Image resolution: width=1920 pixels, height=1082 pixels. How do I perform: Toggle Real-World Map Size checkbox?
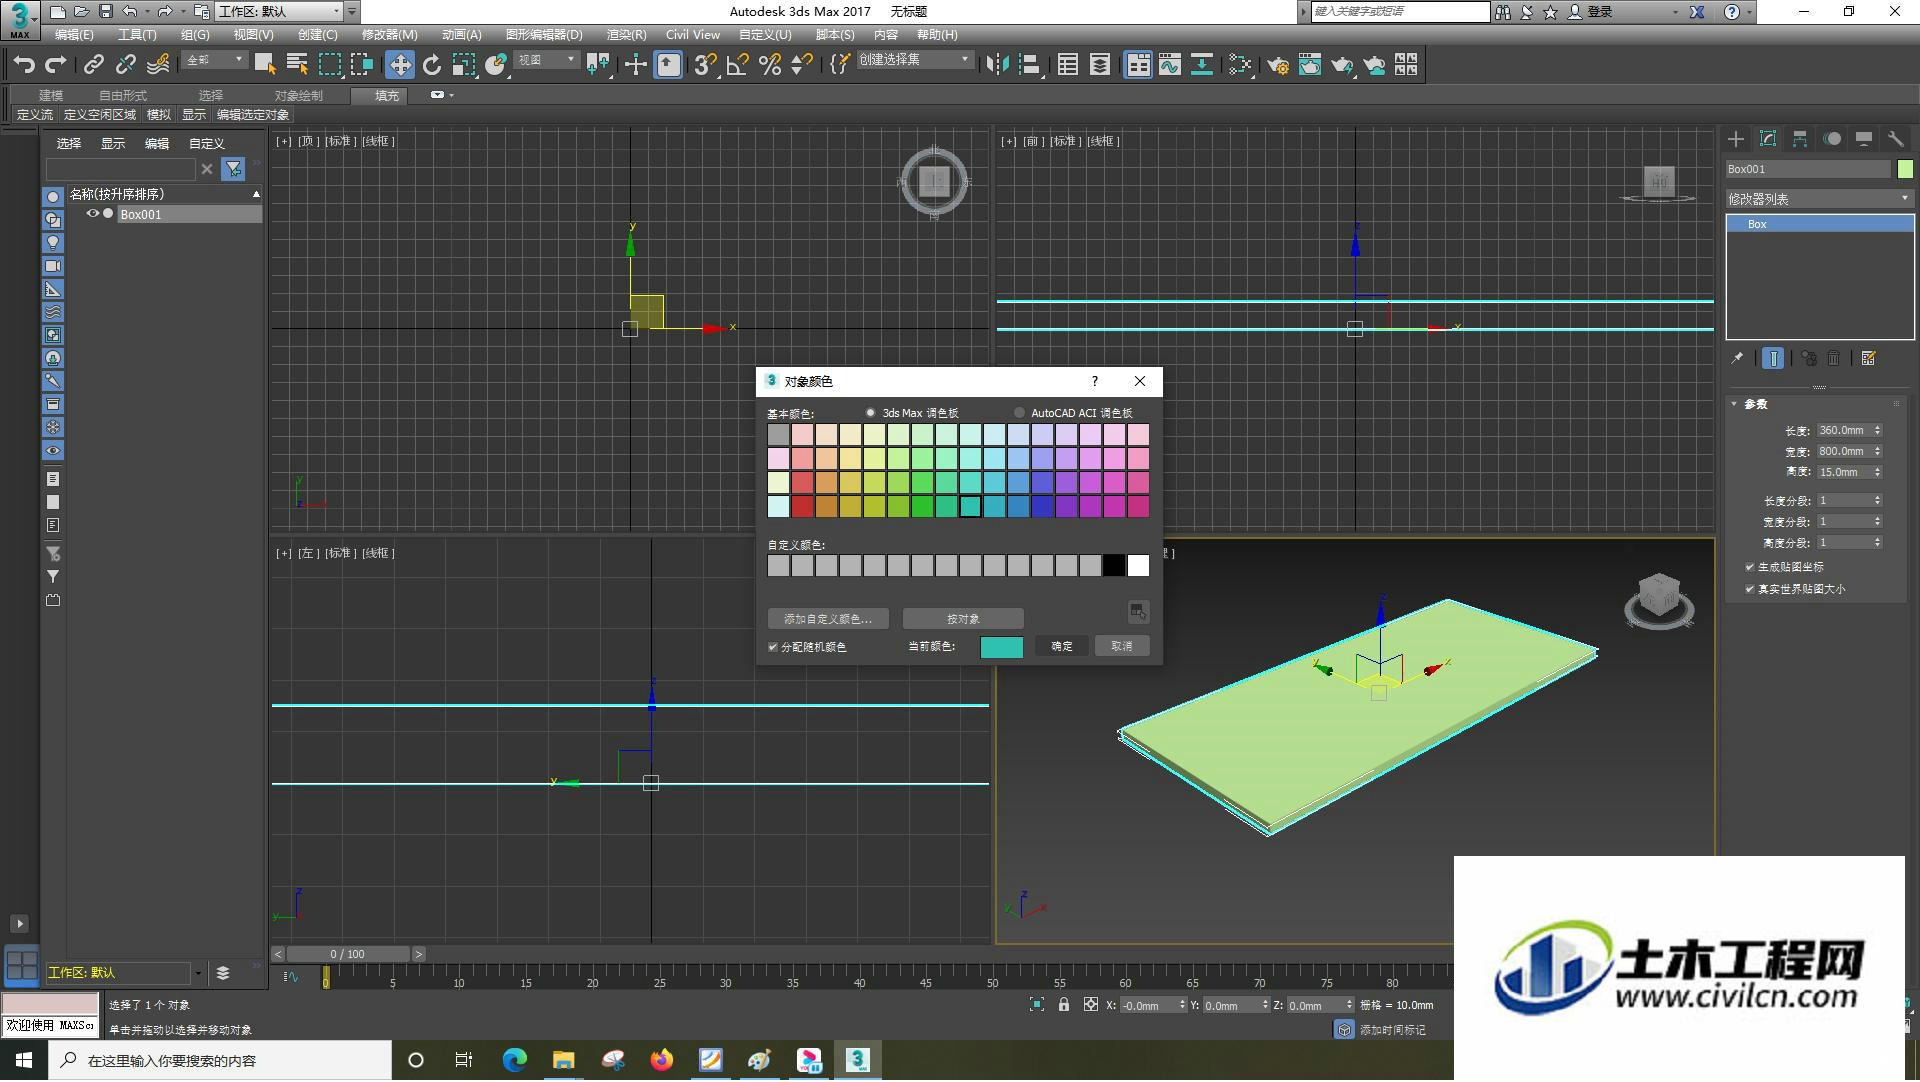pos(1750,589)
